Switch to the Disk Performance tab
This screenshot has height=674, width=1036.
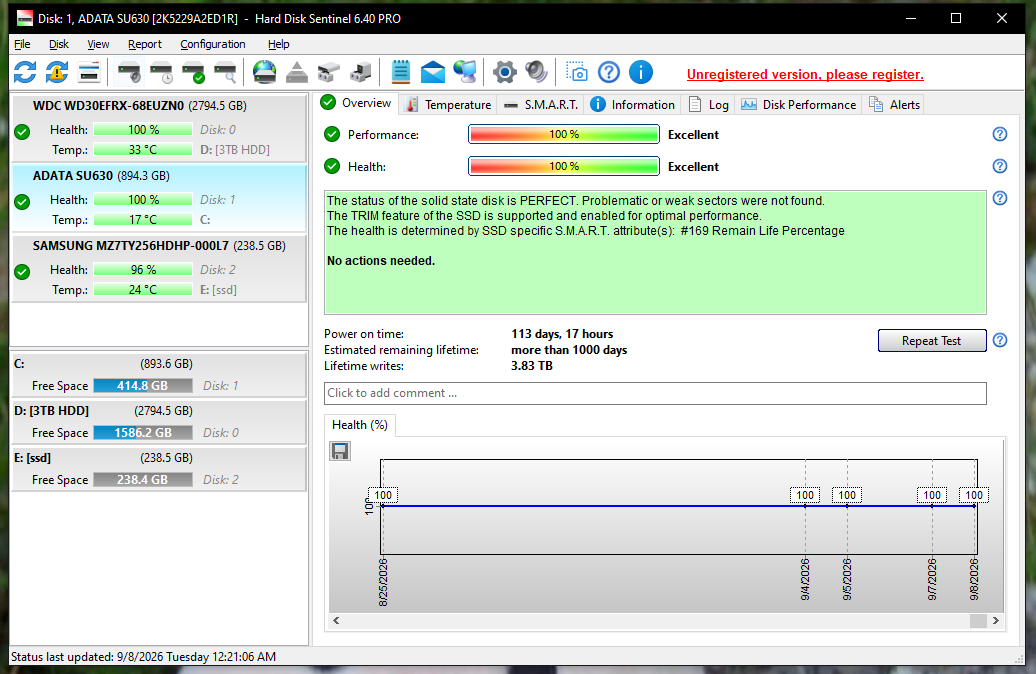coord(798,104)
